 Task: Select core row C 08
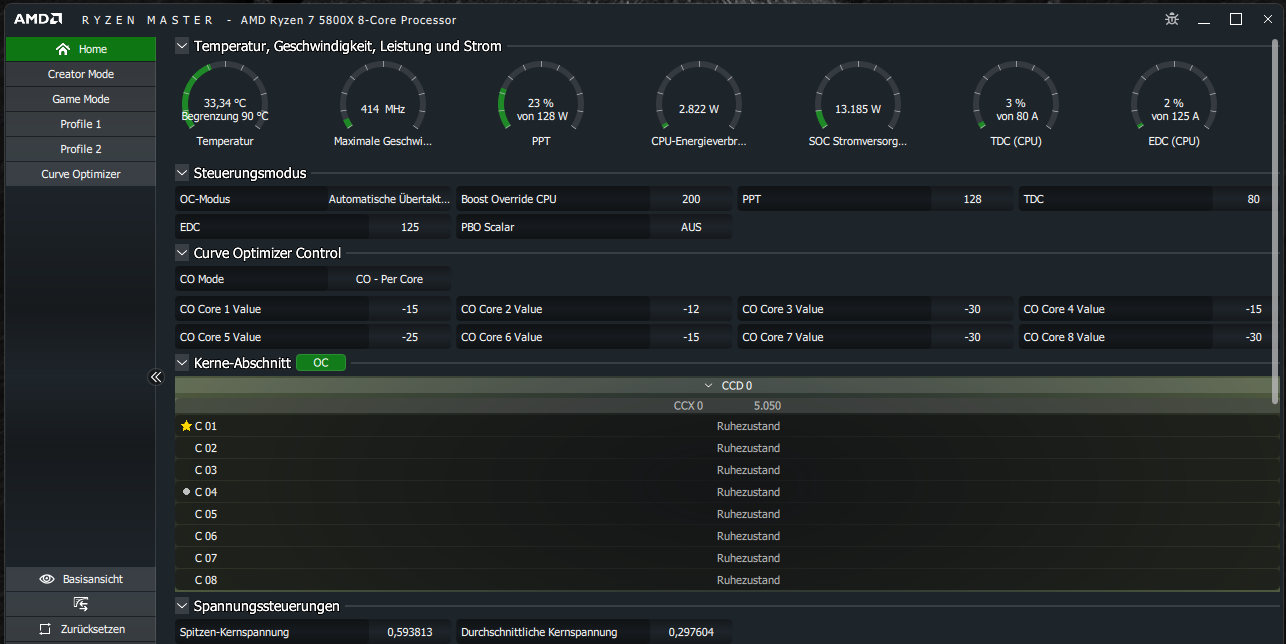[x=727, y=580]
